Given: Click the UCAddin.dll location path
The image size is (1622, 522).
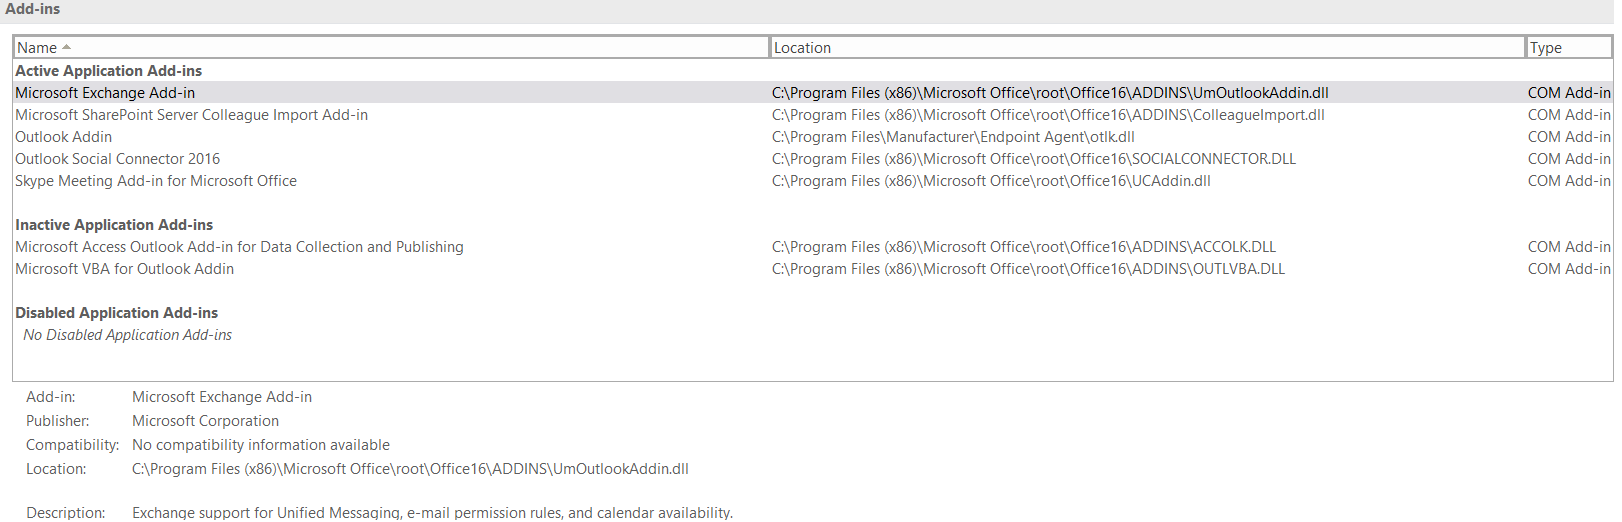Looking at the screenshot, I should click(x=991, y=181).
